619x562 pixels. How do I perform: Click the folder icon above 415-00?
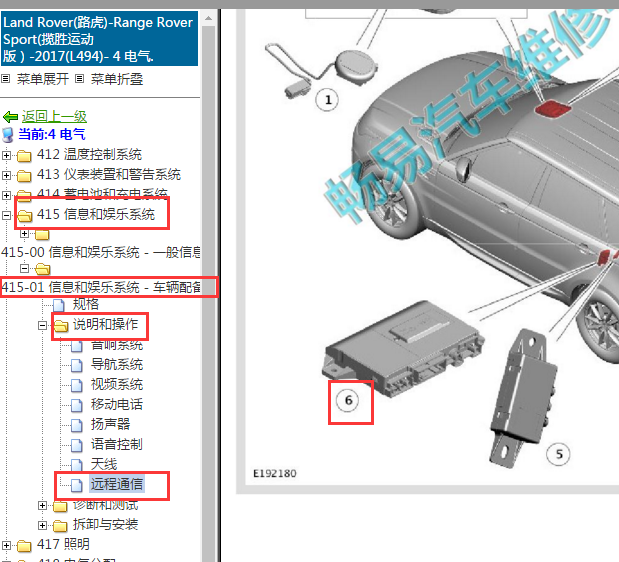point(42,235)
